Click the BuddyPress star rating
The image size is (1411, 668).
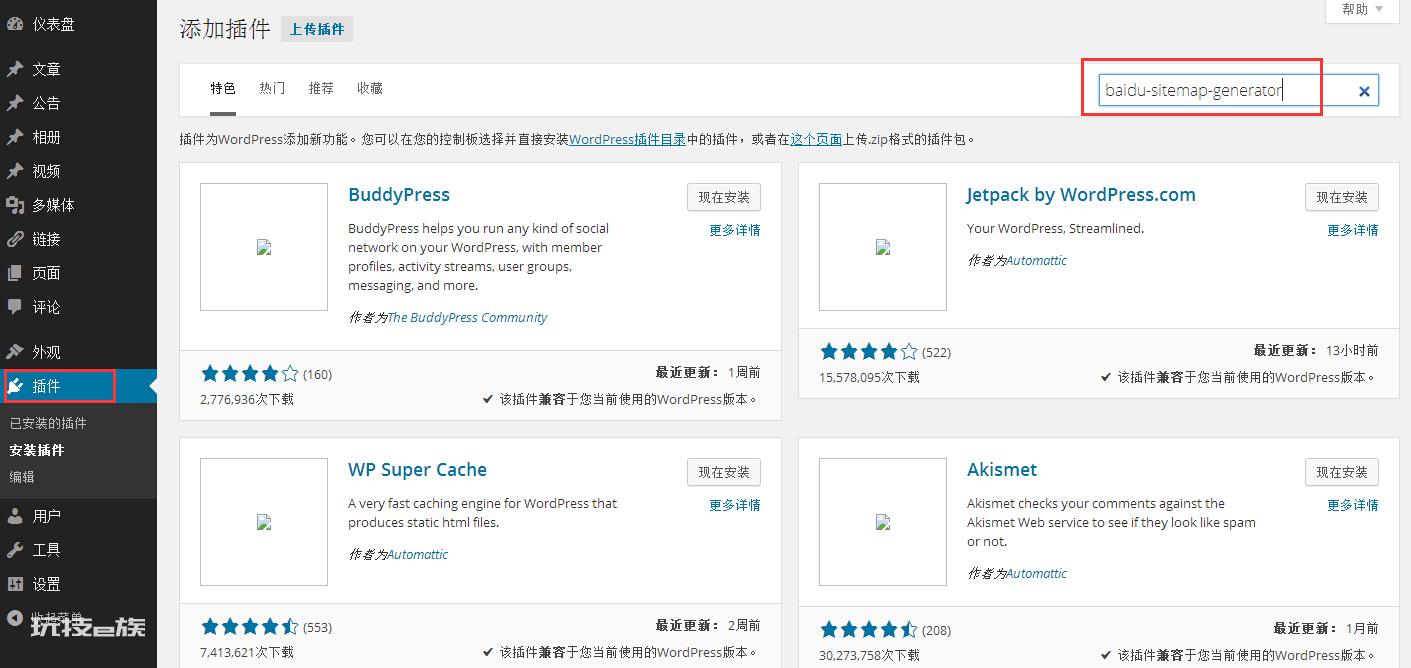click(250, 374)
